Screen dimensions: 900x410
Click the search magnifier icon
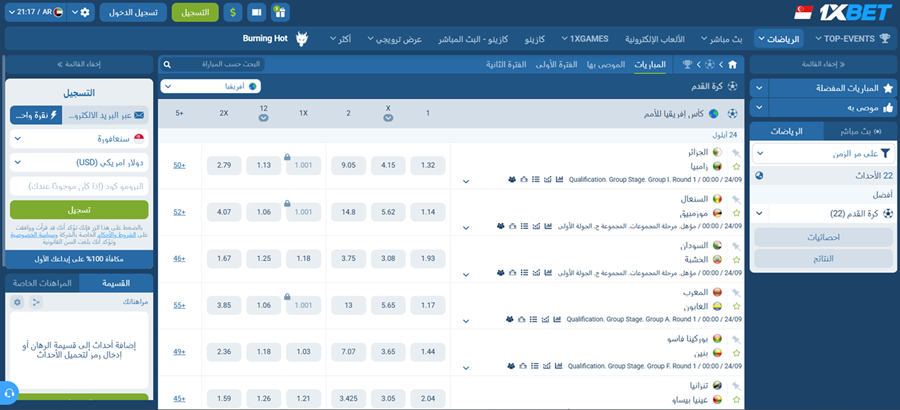(x=168, y=64)
